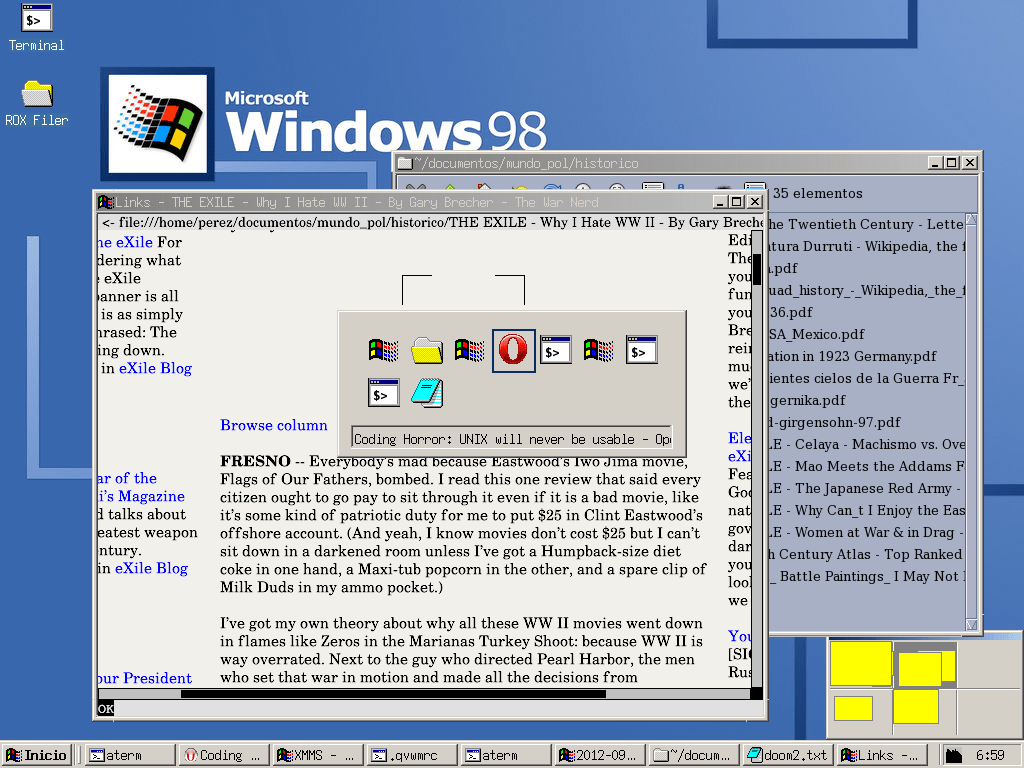1024x768 pixels.
Task: Open the ROX Filer desktop icon
Action: coord(37,103)
